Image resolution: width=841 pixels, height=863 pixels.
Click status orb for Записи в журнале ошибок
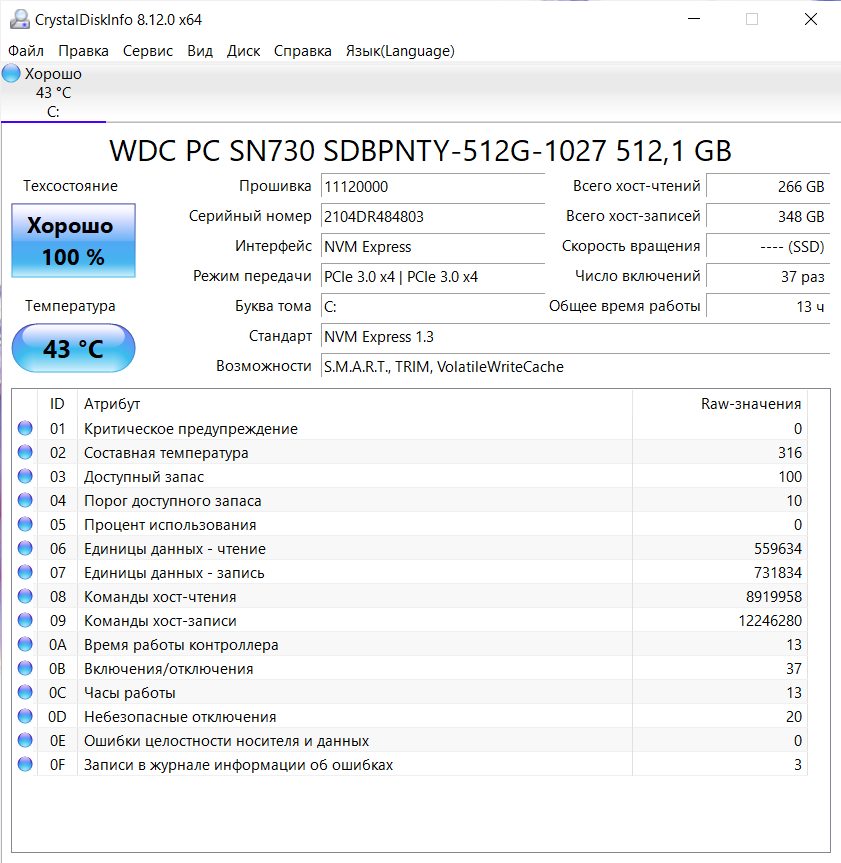tap(25, 764)
